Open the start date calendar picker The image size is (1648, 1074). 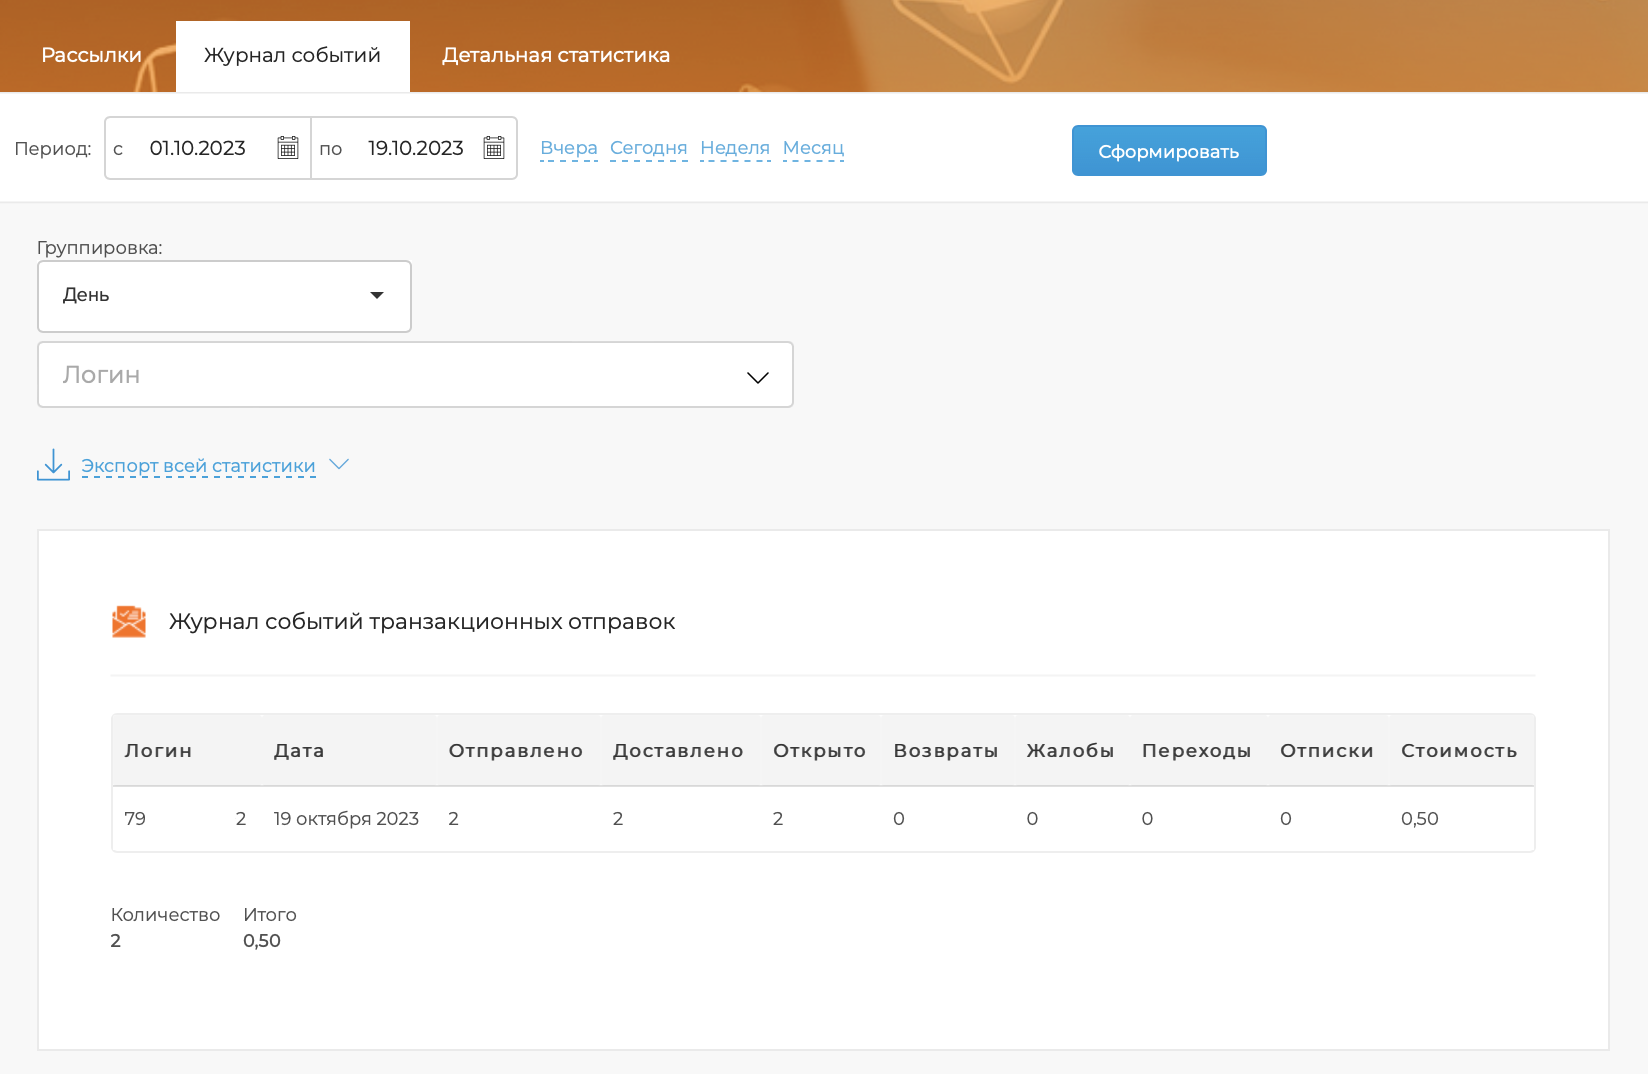coord(288,148)
